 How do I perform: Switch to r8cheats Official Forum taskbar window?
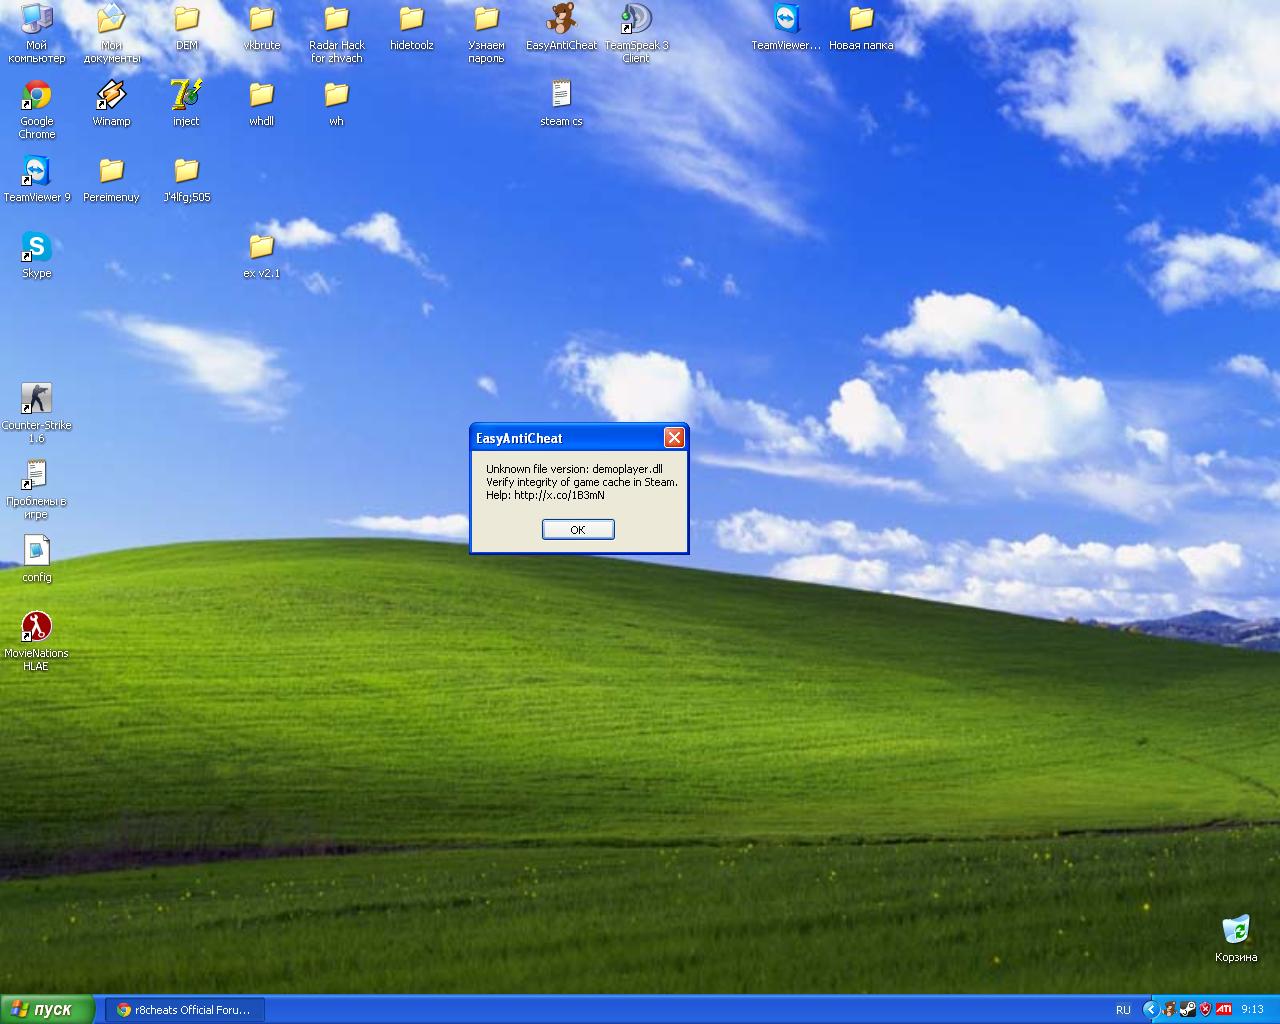(184, 1010)
